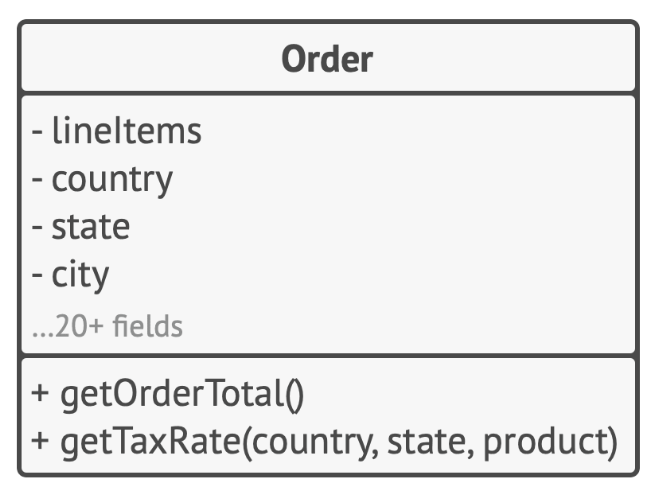Click the product parameter inside getTaxRate
This screenshot has width=664, height=486.
545,443
